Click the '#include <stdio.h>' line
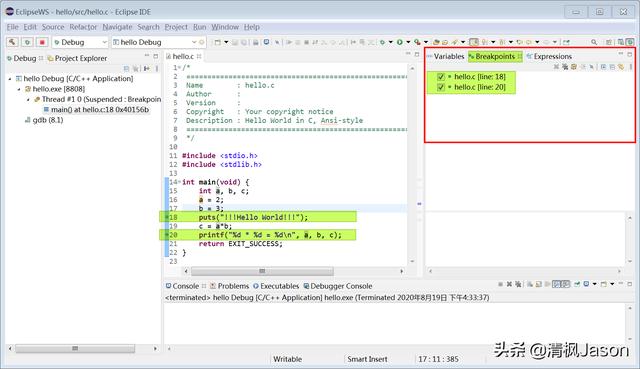 click(220, 156)
